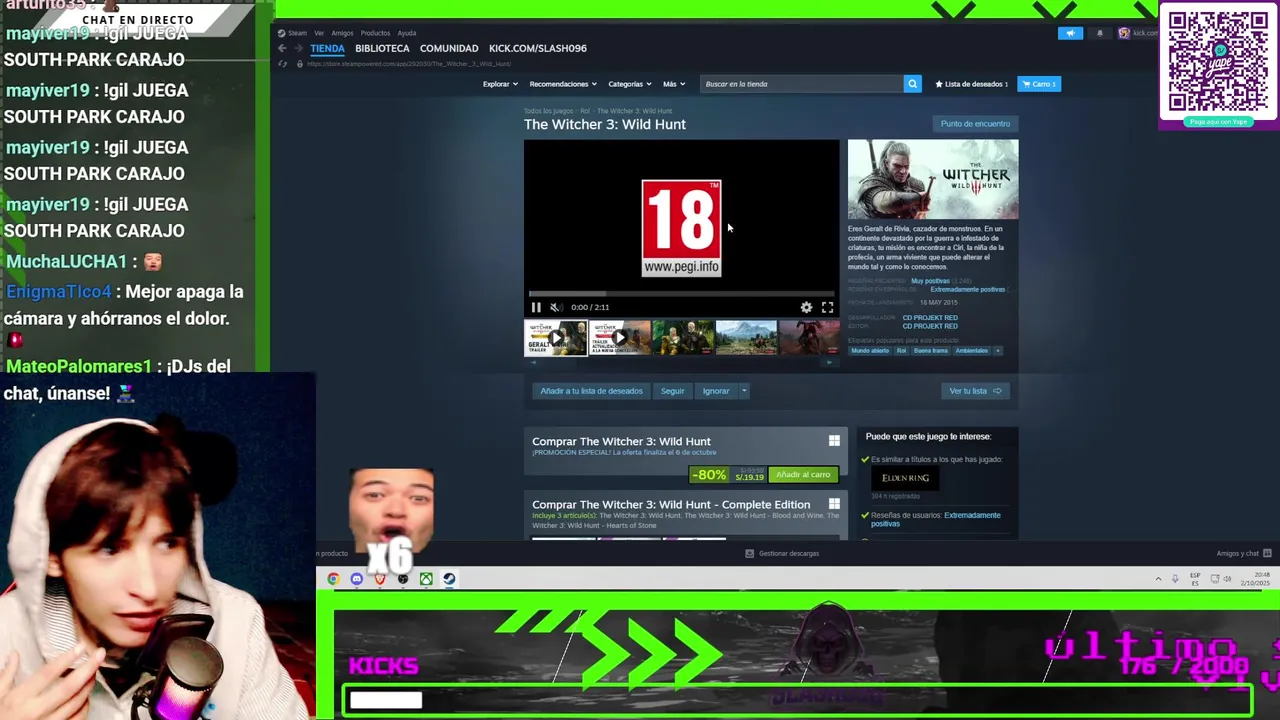Click Ver tu lista button
The height and width of the screenshot is (720, 1280).
pos(975,391)
